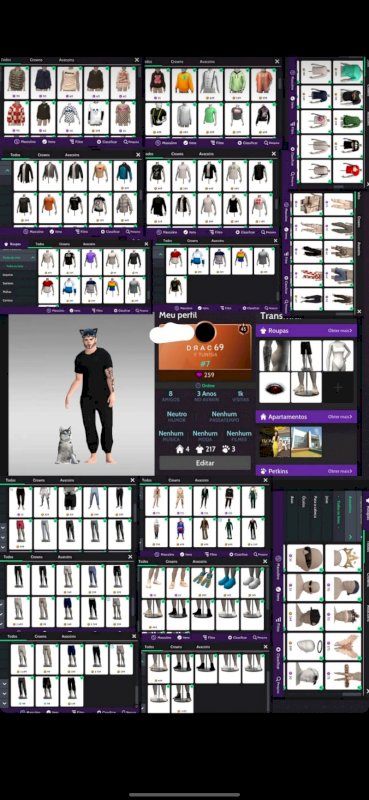Toggle Itens check below the orange hoodie panel
Image resolution: width=369 pixels, height=800 pixels.
(191, 143)
